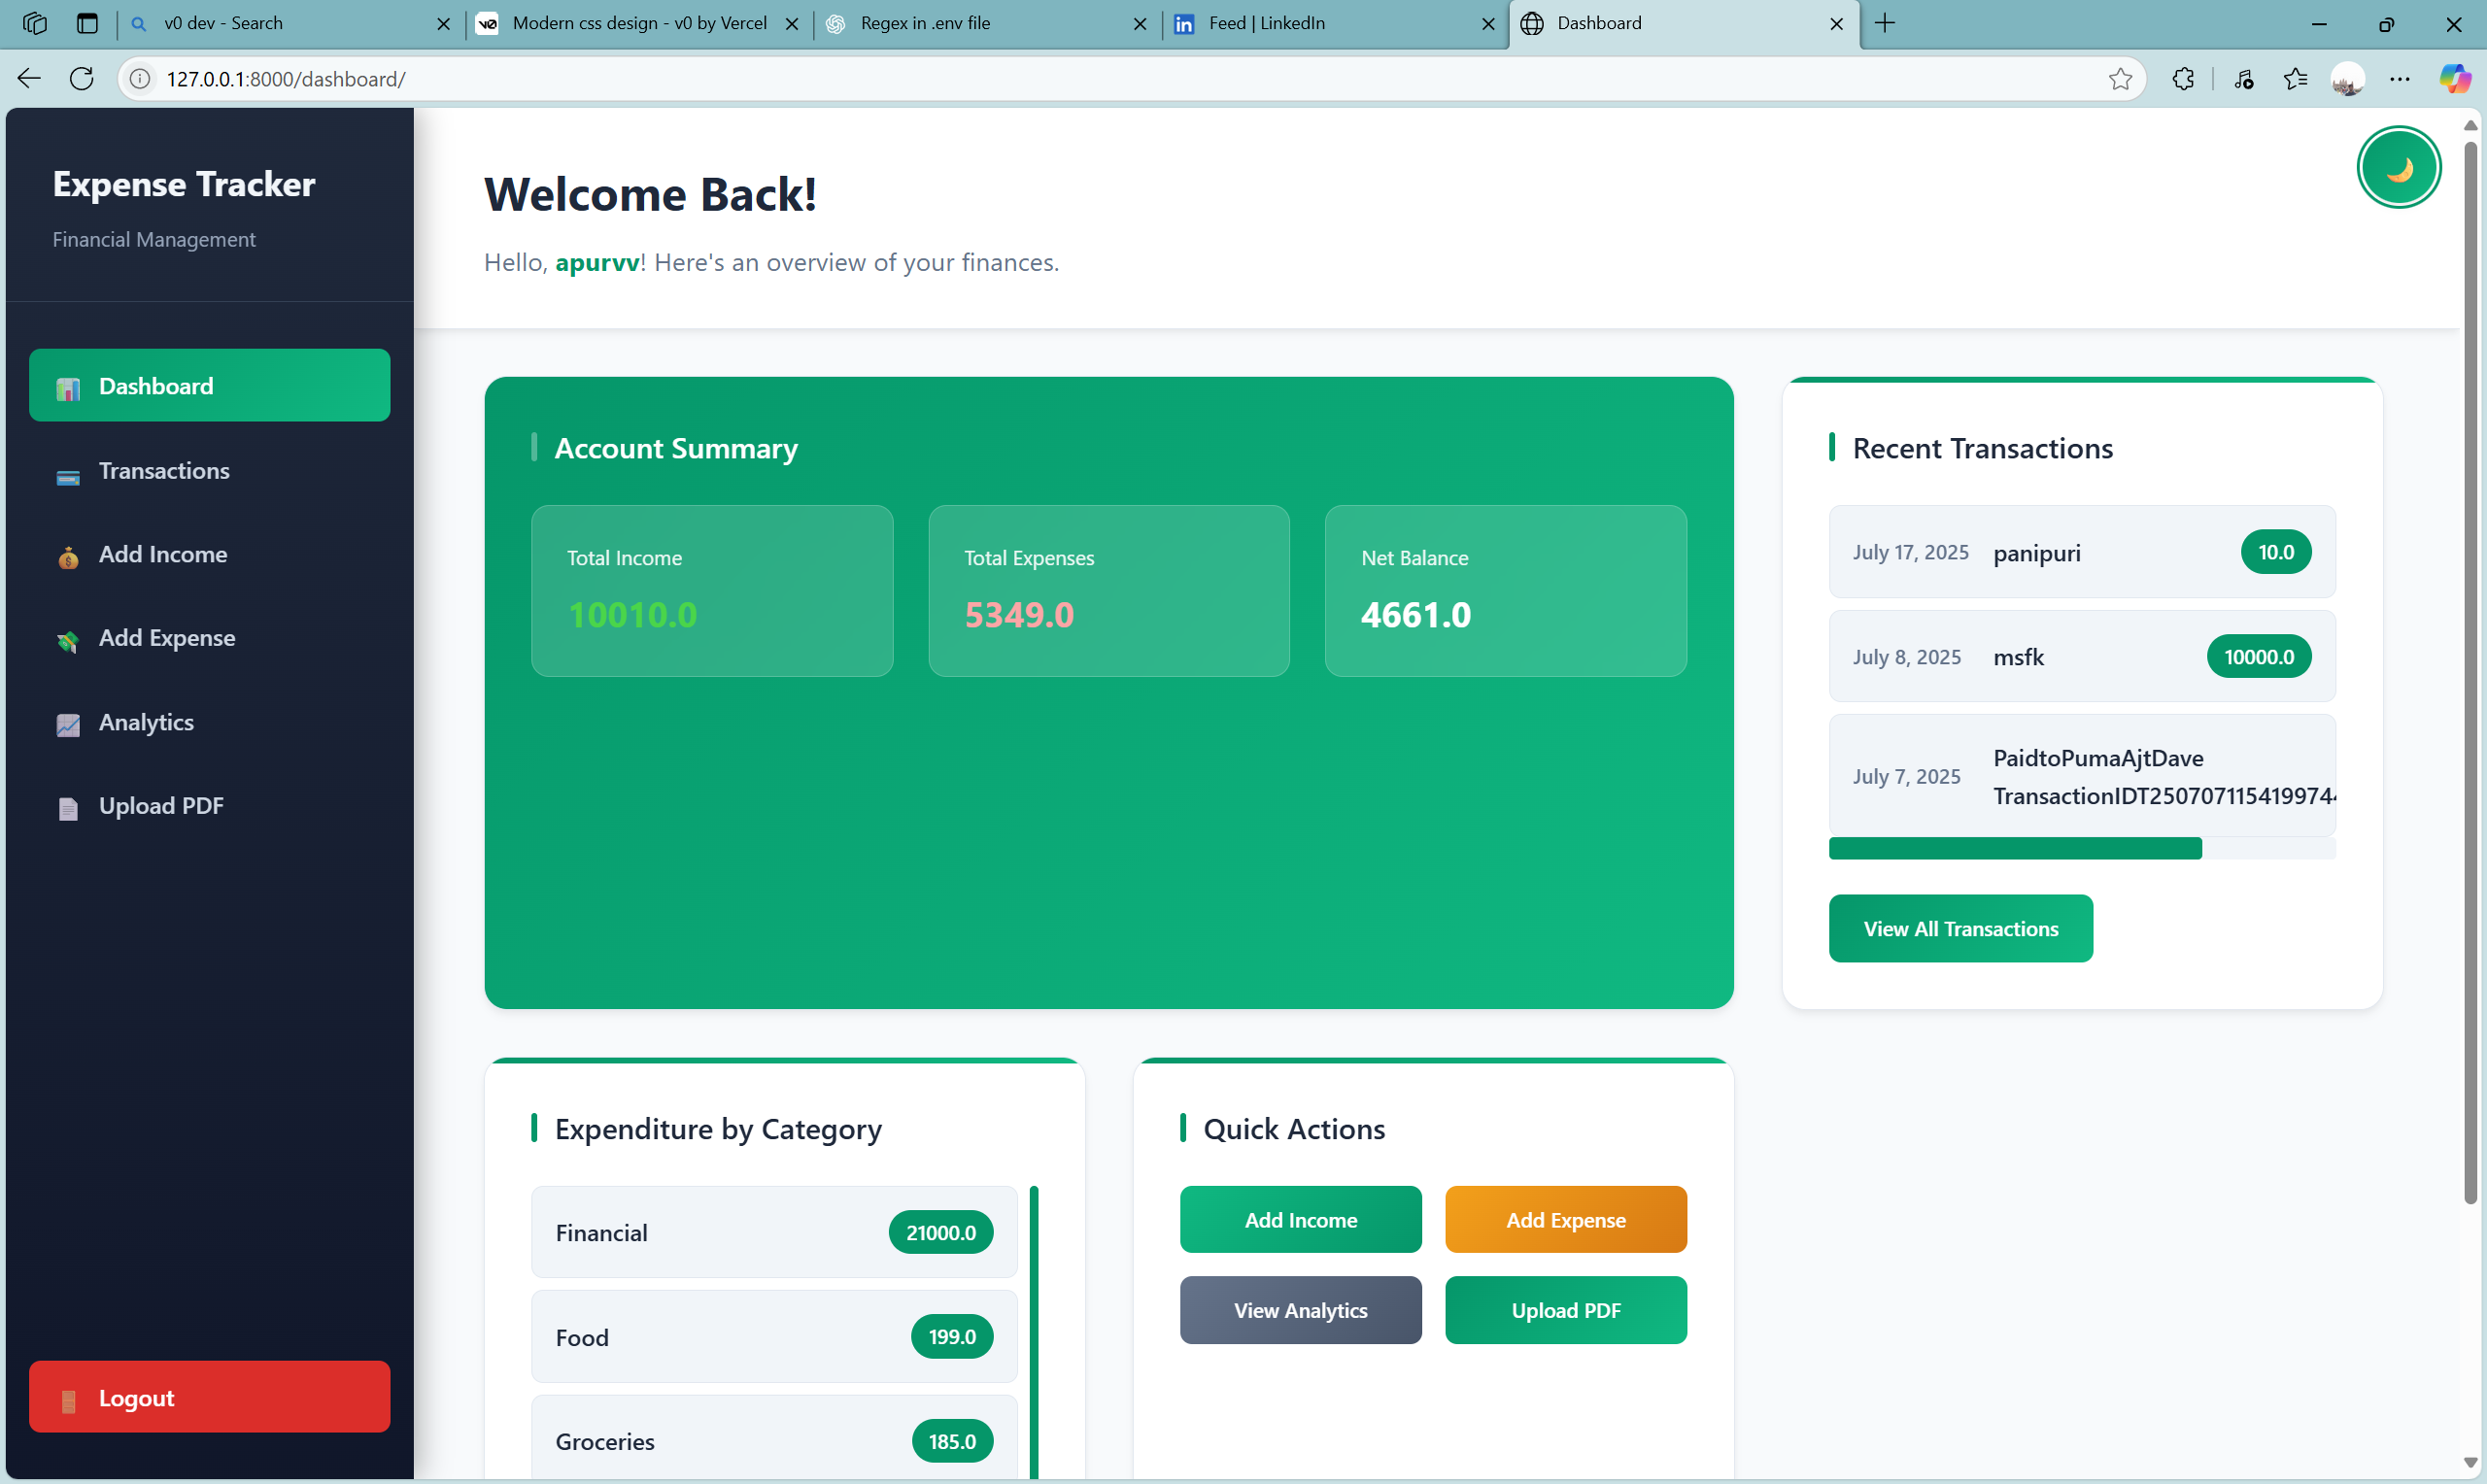This screenshot has height=1484, width=2487.
Task: Open the browser Extensions puzzle icon
Action: tap(2183, 79)
